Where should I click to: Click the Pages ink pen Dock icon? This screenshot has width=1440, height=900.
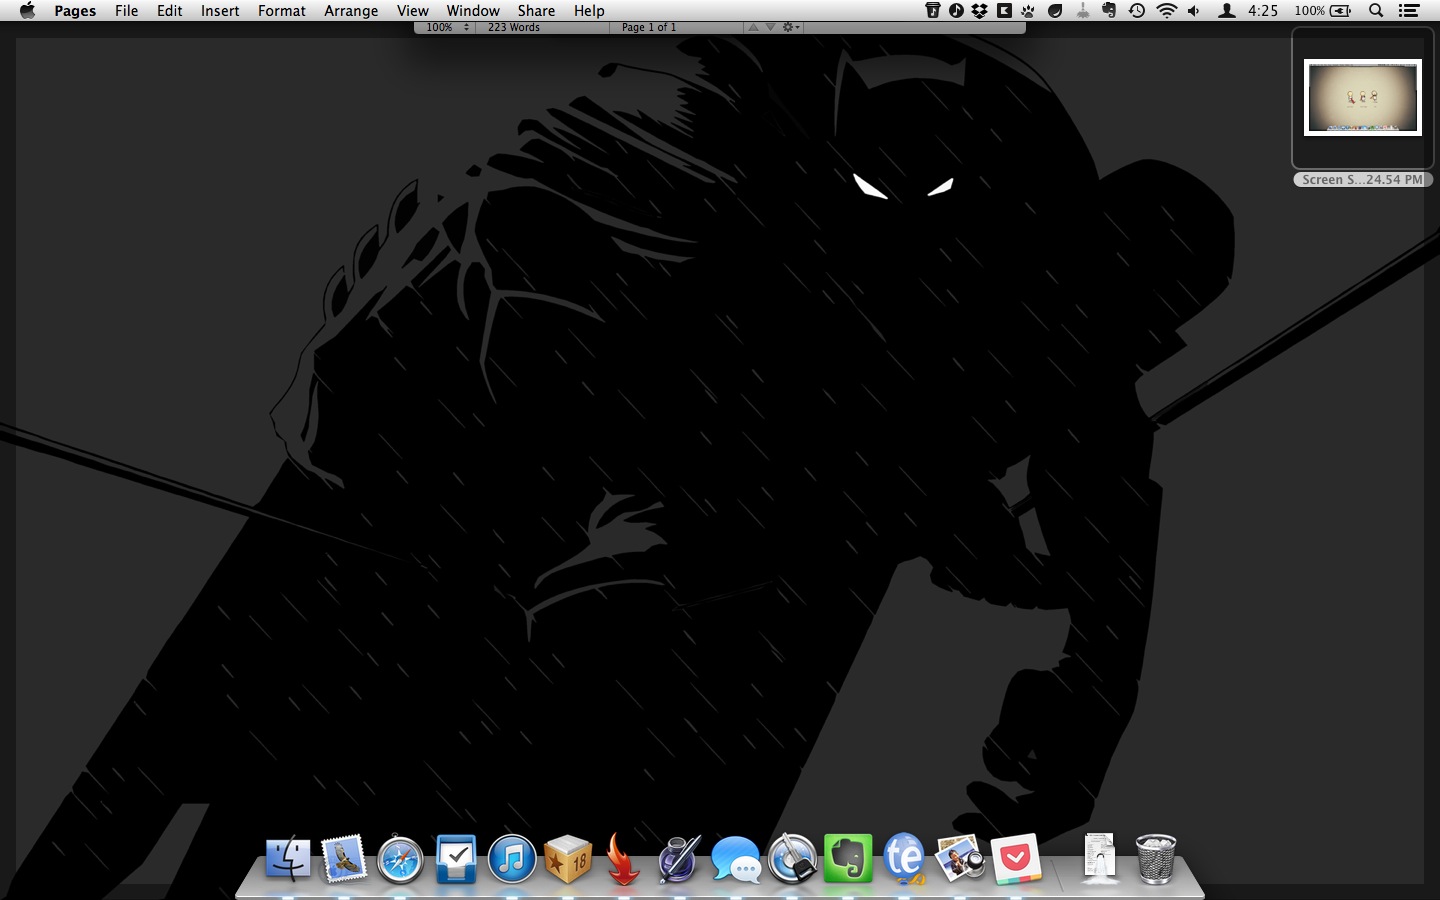pos(679,859)
